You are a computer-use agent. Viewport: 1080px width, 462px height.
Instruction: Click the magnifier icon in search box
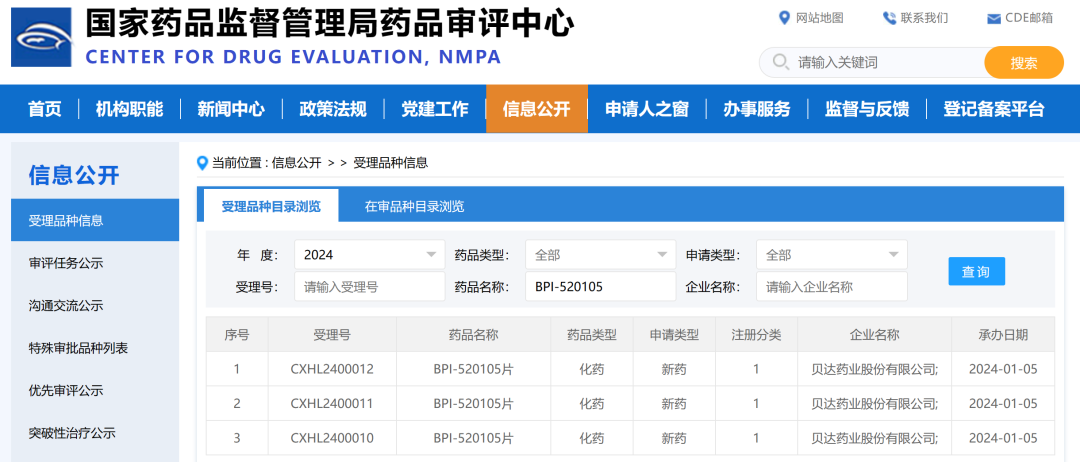tap(779, 62)
